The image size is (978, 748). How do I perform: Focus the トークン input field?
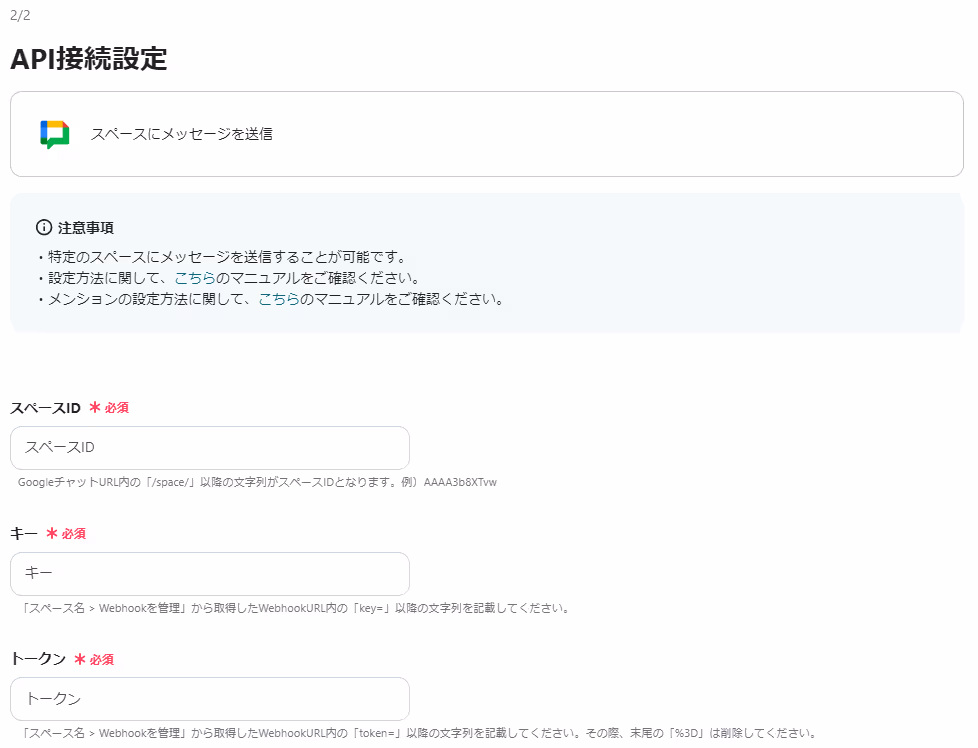(210, 699)
